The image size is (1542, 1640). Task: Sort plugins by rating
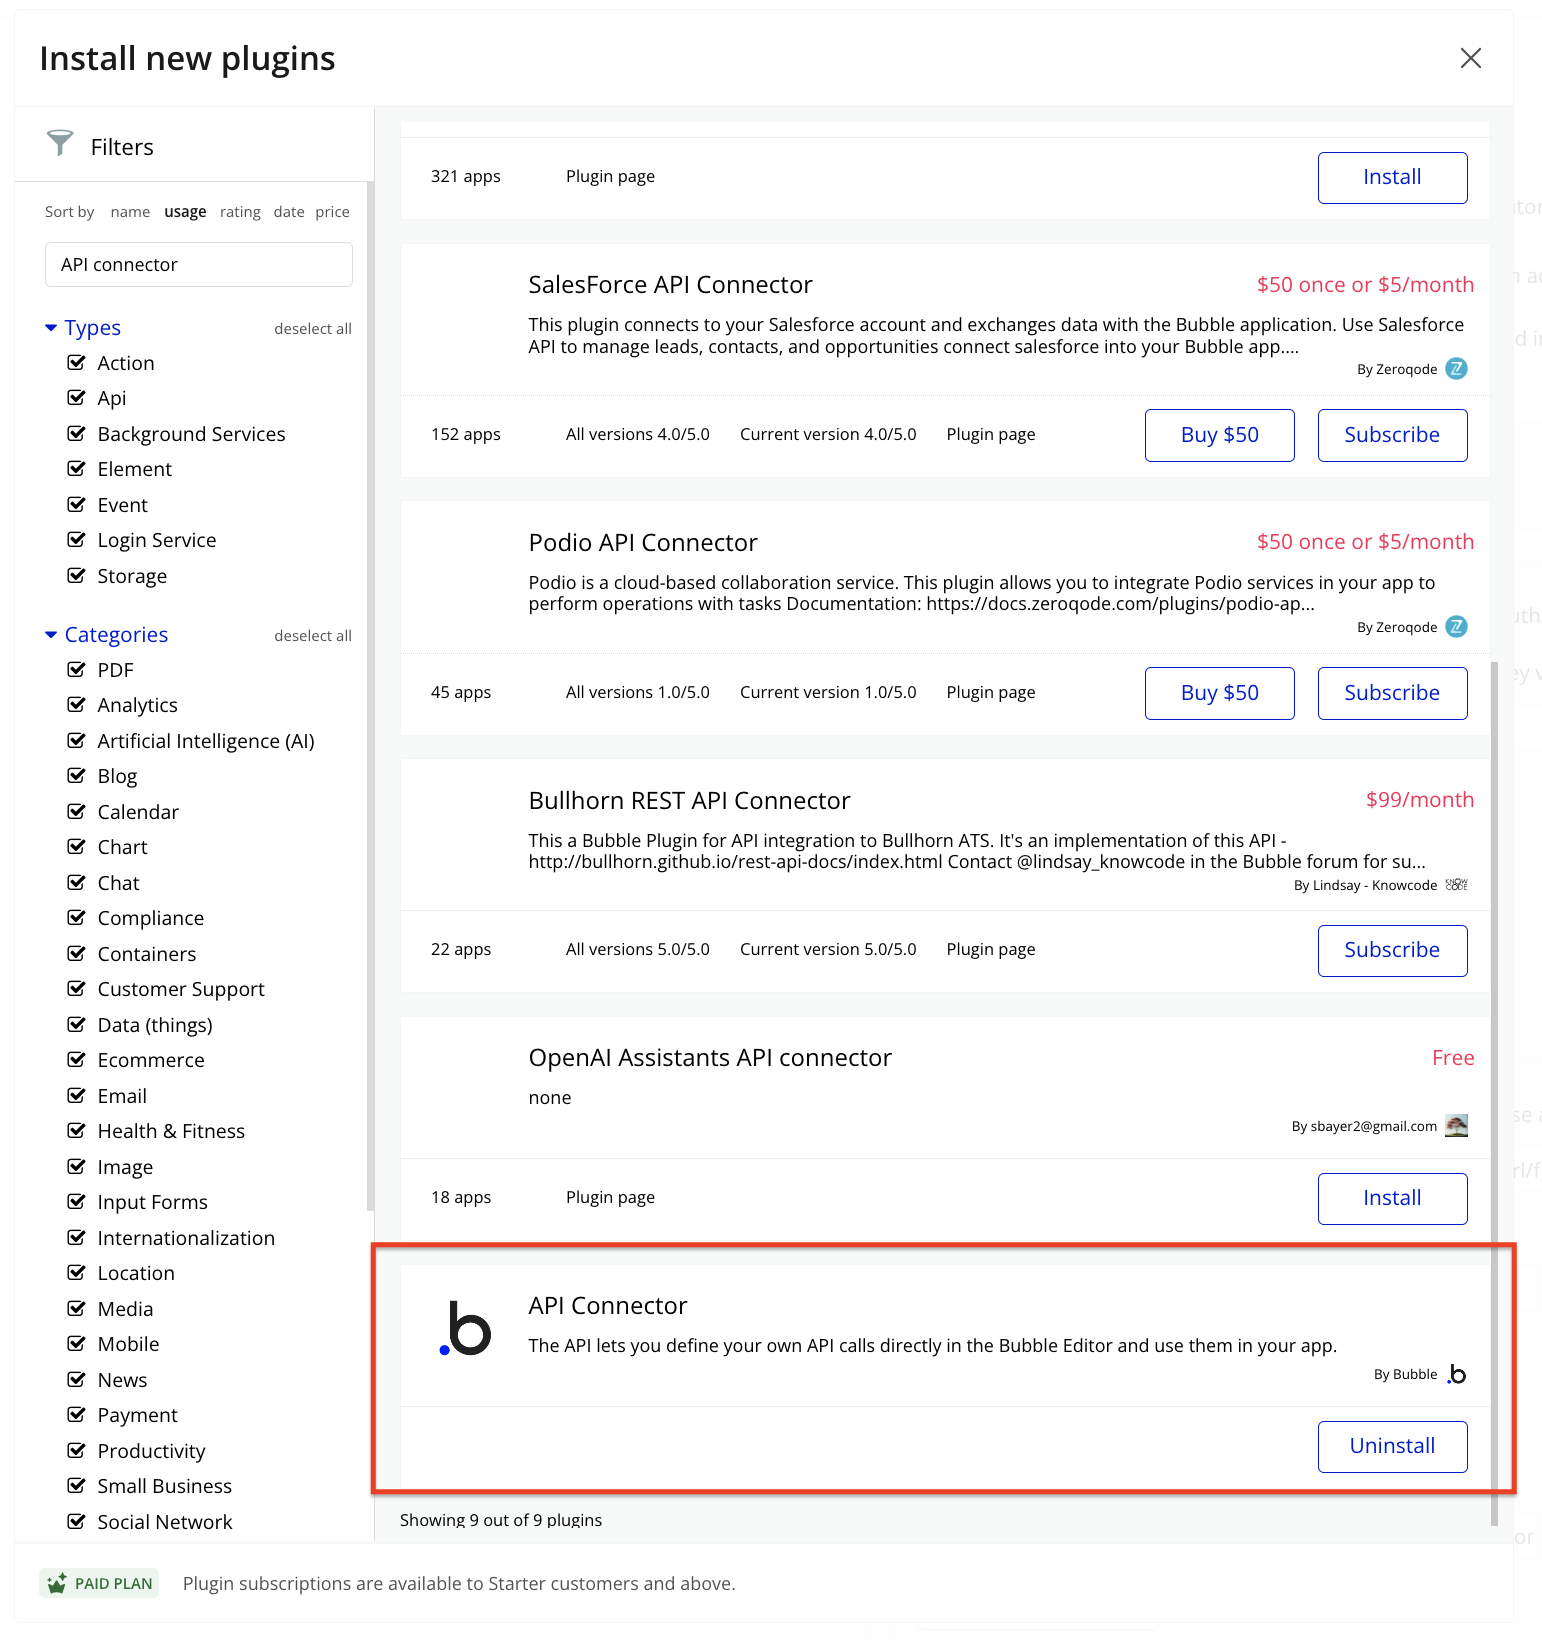[240, 212]
